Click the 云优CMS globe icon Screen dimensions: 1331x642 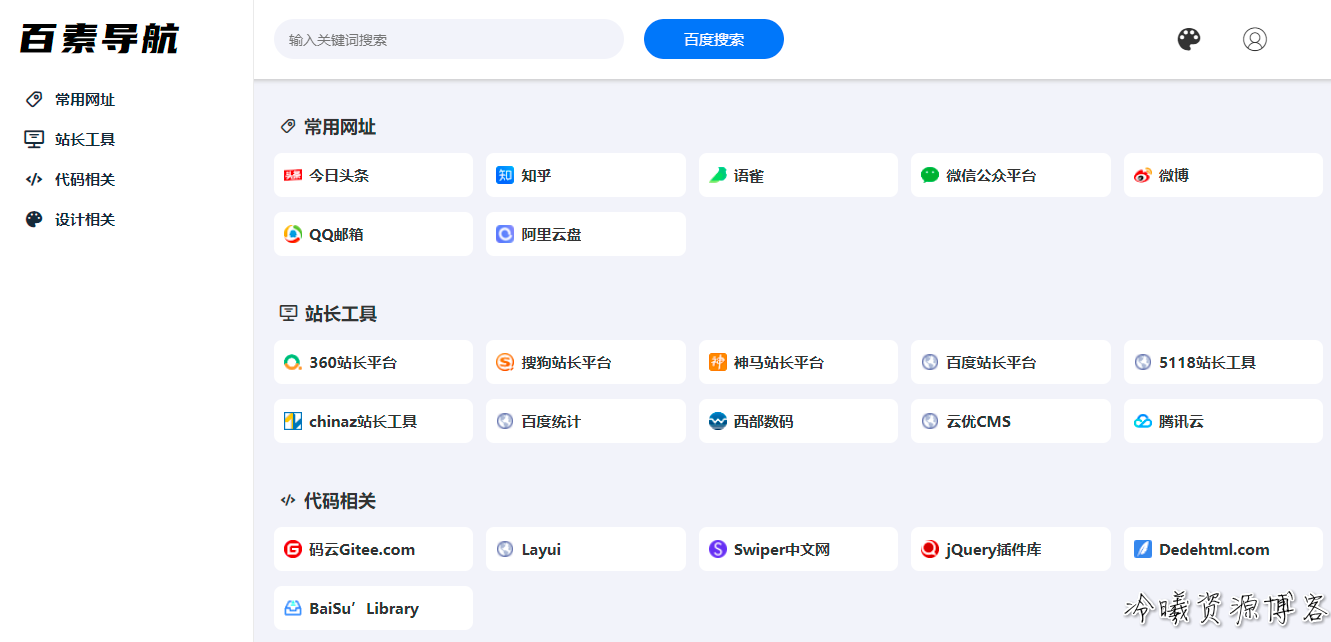pos(930,421)
